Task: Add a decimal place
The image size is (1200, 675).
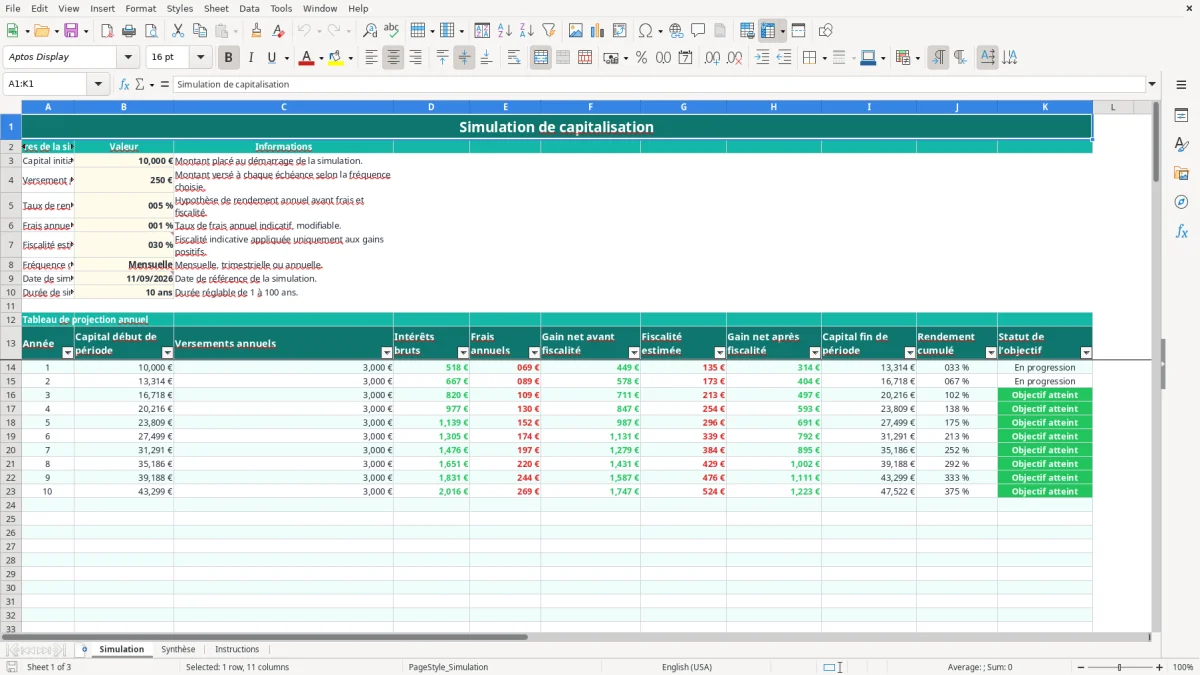Action: coord(713,58)
